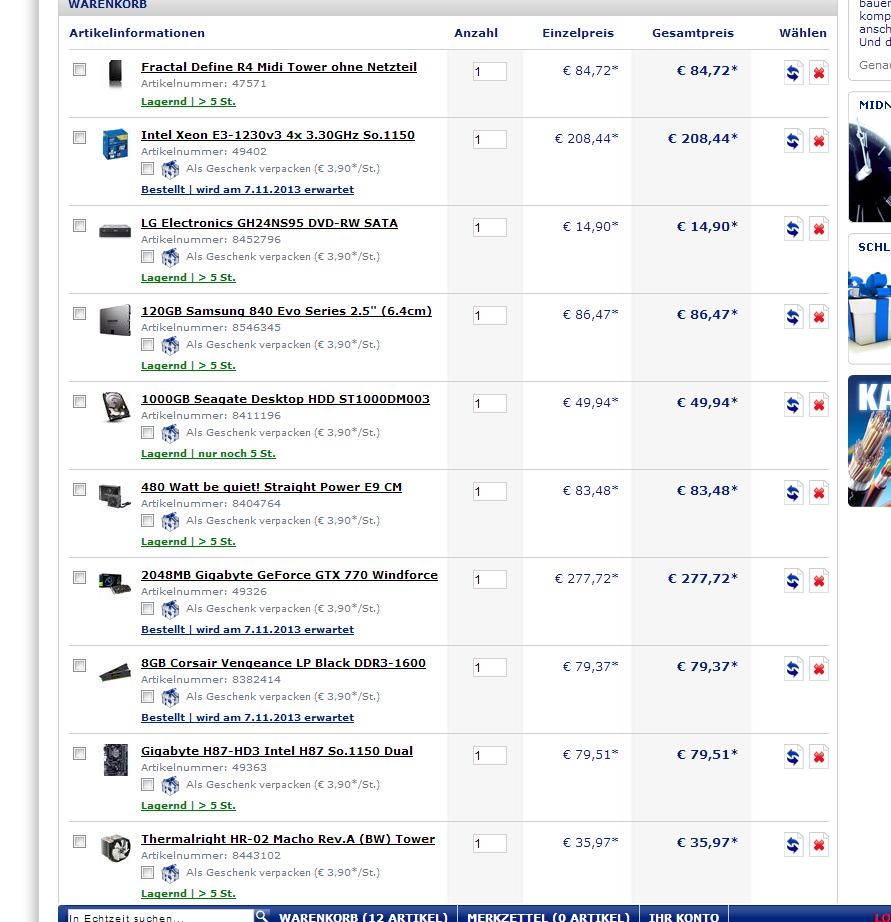This screenshot has width=891, height=922.
Task: Click the 'Einzelpreis' column header
Action: coord(578,33)
